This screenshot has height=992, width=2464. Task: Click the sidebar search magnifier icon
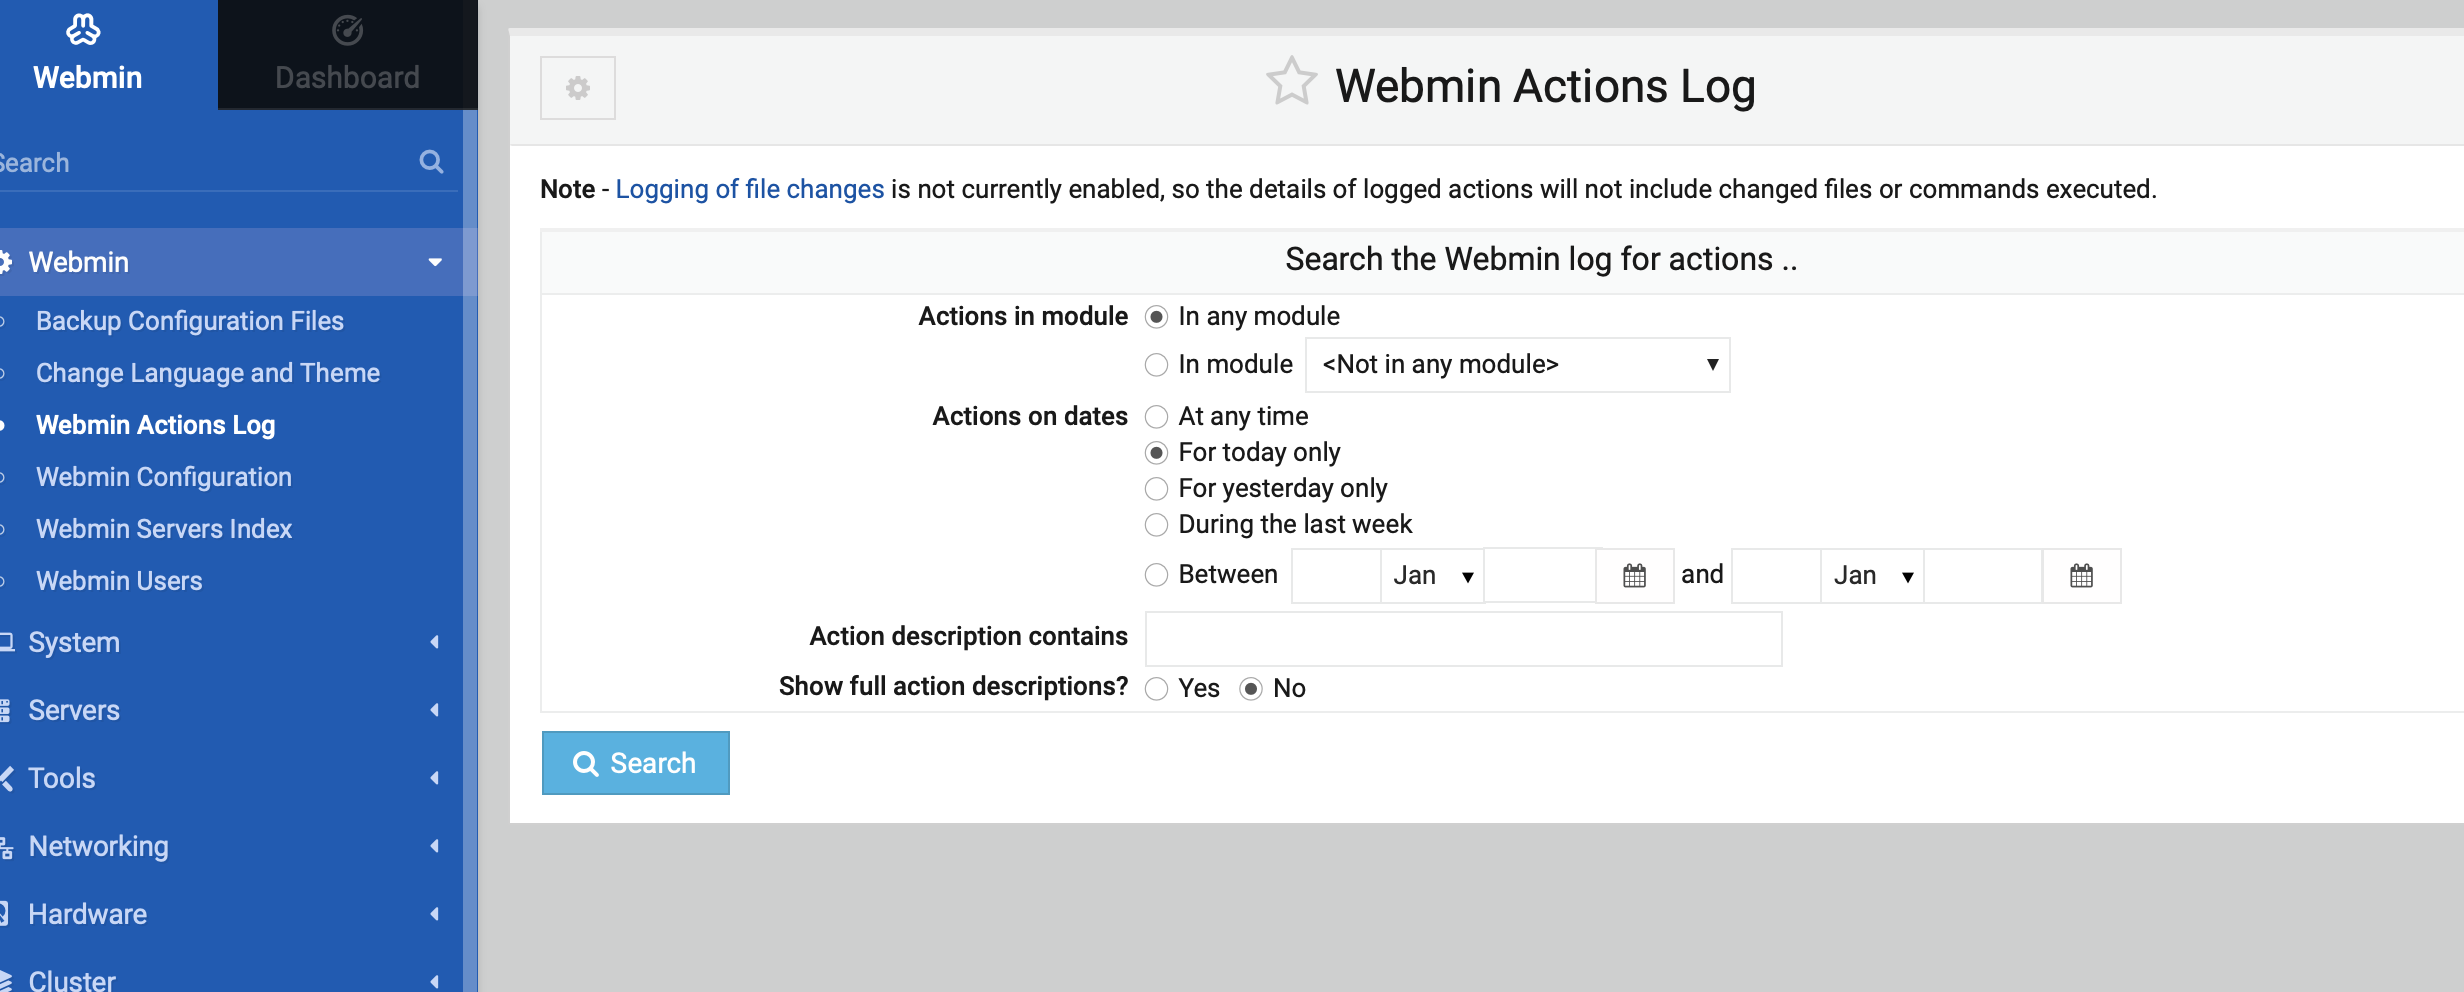[x=431, y=162]
